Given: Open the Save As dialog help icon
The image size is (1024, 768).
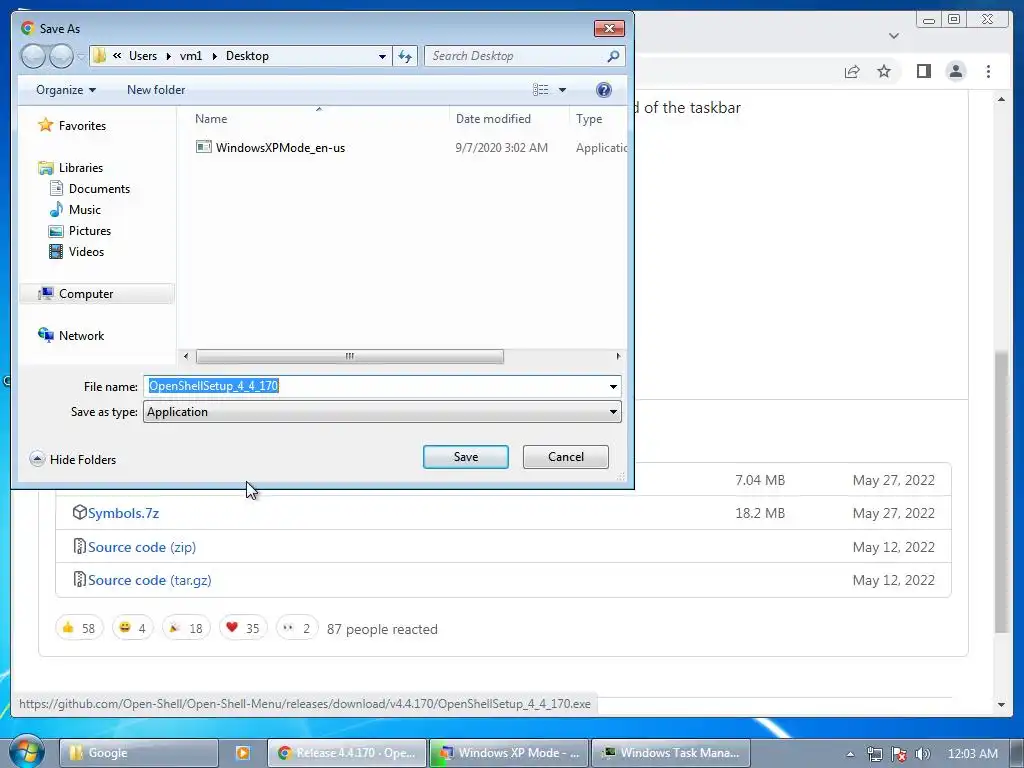Looking at the screenshot, I should click(604, 89).
